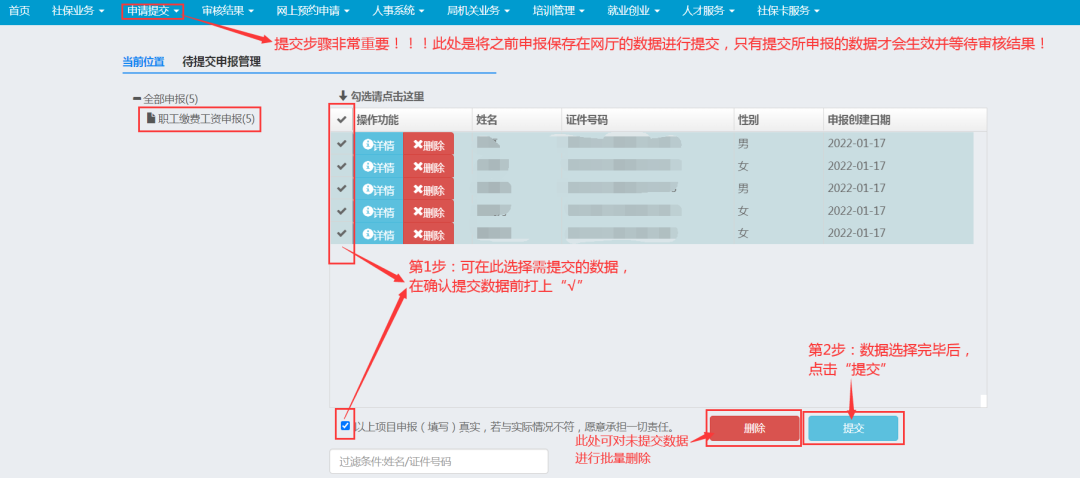
Task: Click the red batch 删除 button
Action: pos(754,428)
